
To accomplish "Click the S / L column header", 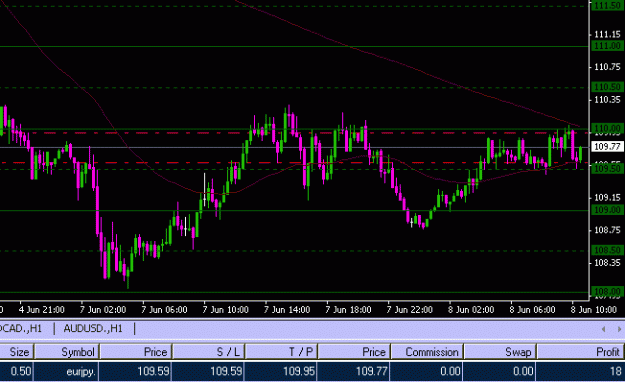I will pyautogui.click(x=208, y=352).
